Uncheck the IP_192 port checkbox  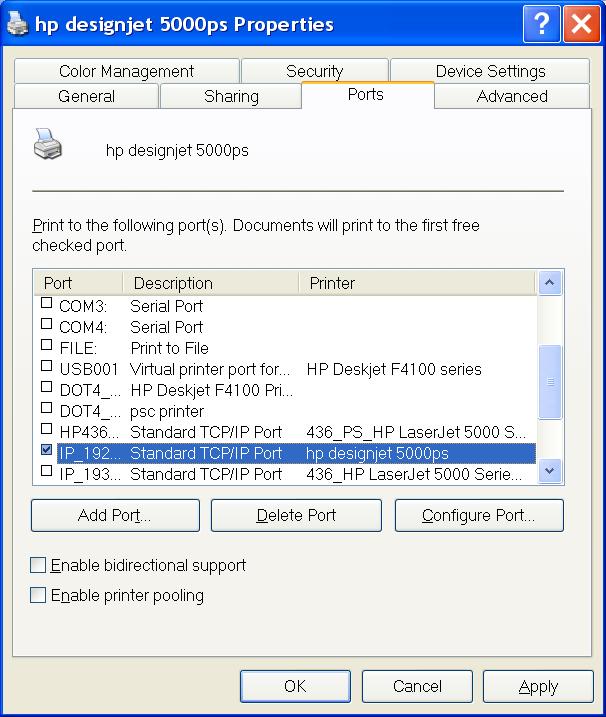[46, 450]
